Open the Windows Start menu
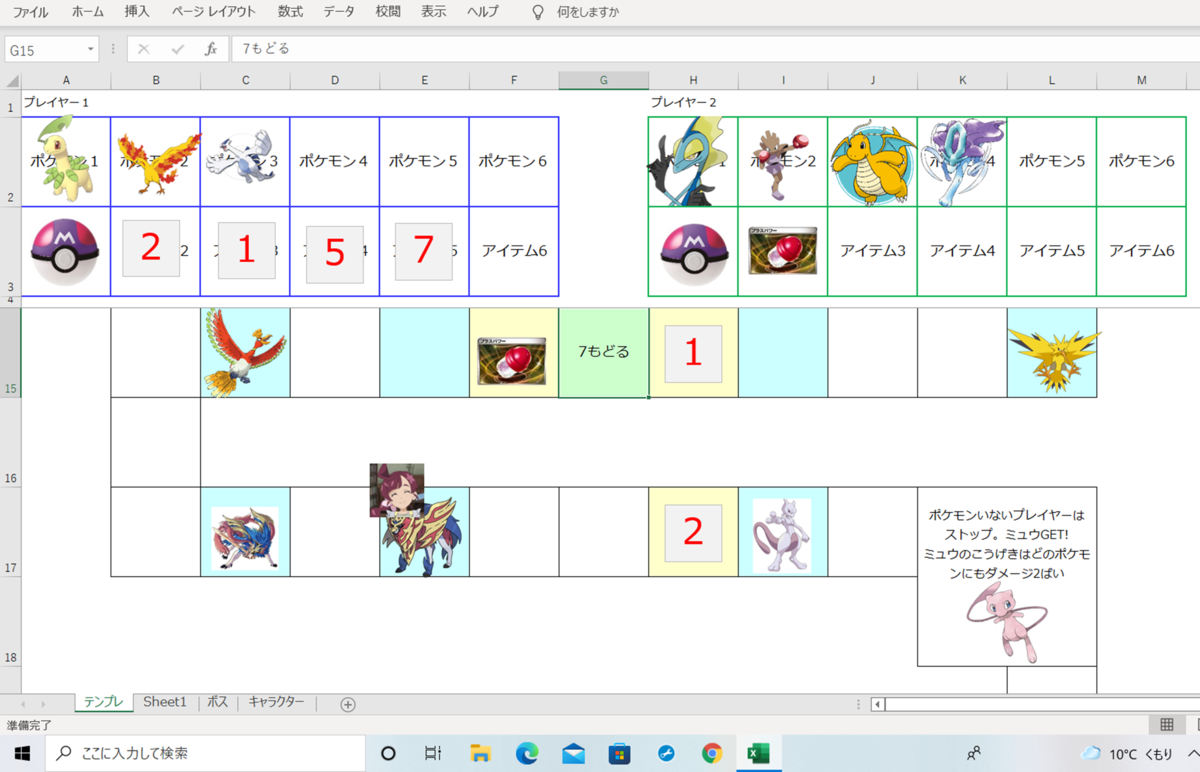This screenshot has height=772, width=1200. coord(22,753)
